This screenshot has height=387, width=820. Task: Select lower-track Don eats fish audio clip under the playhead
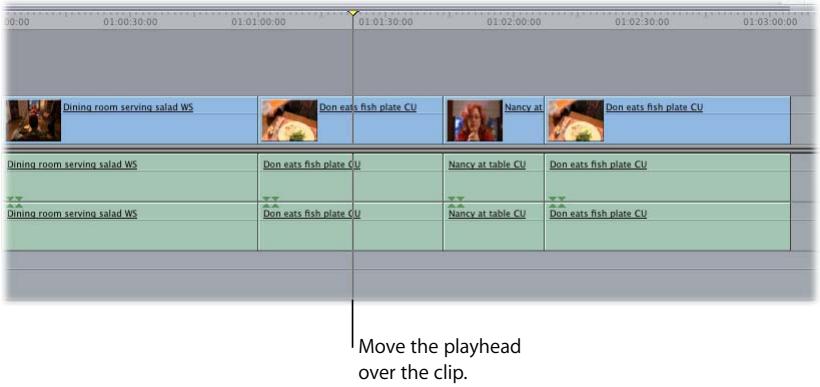point(350,227)
